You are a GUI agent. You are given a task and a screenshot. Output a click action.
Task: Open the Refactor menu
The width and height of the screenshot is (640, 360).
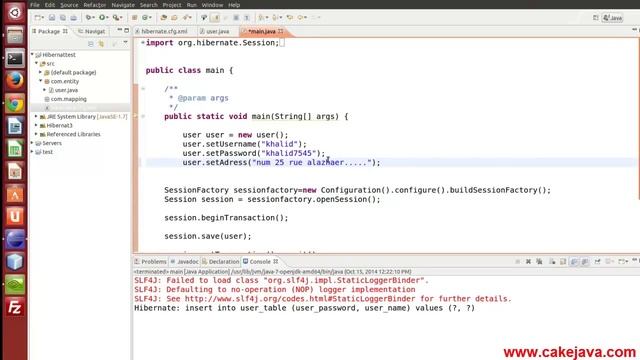pos(94,5)
